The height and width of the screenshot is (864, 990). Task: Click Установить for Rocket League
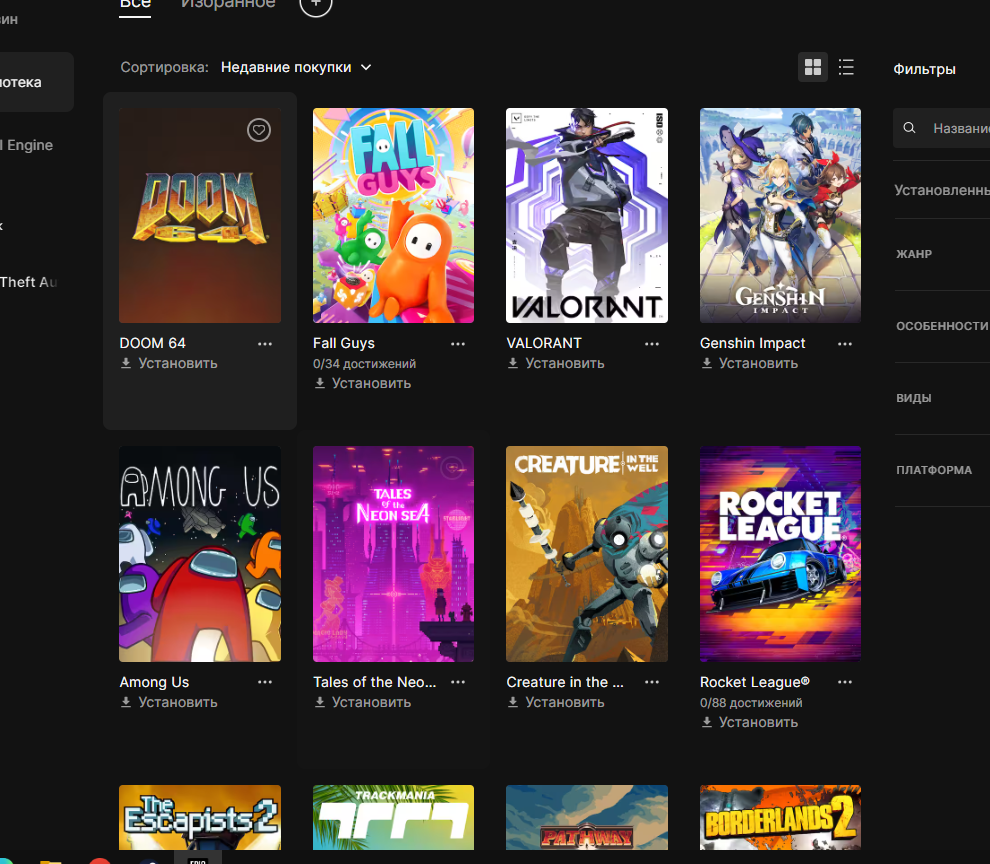click(x=758, y=722)
